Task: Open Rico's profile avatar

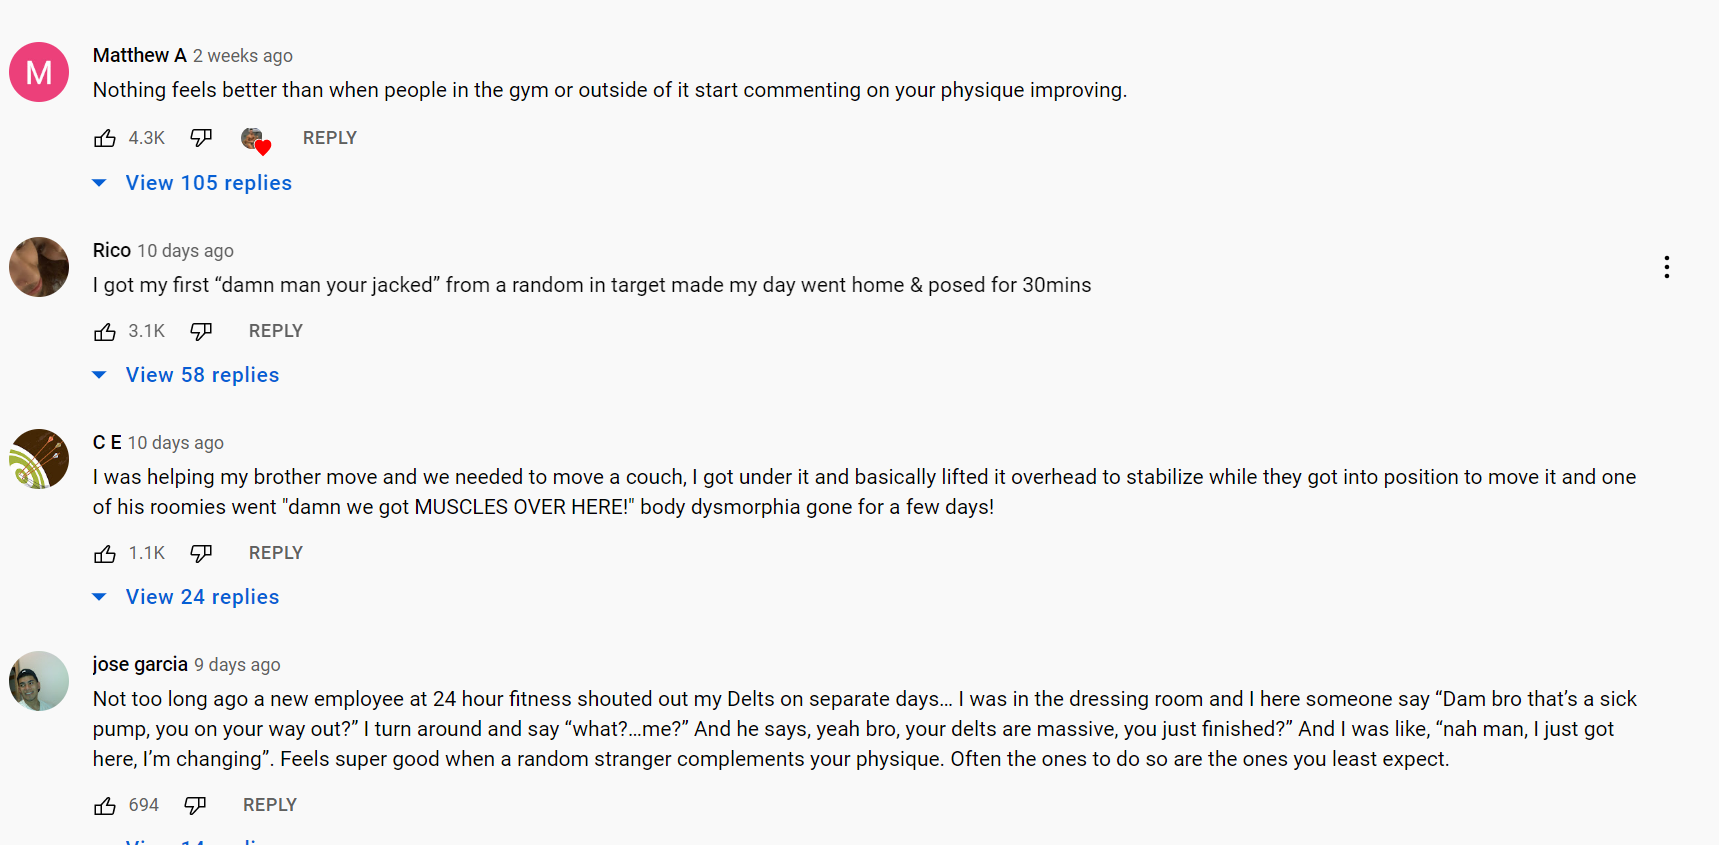Action: [x=39, y=267]
